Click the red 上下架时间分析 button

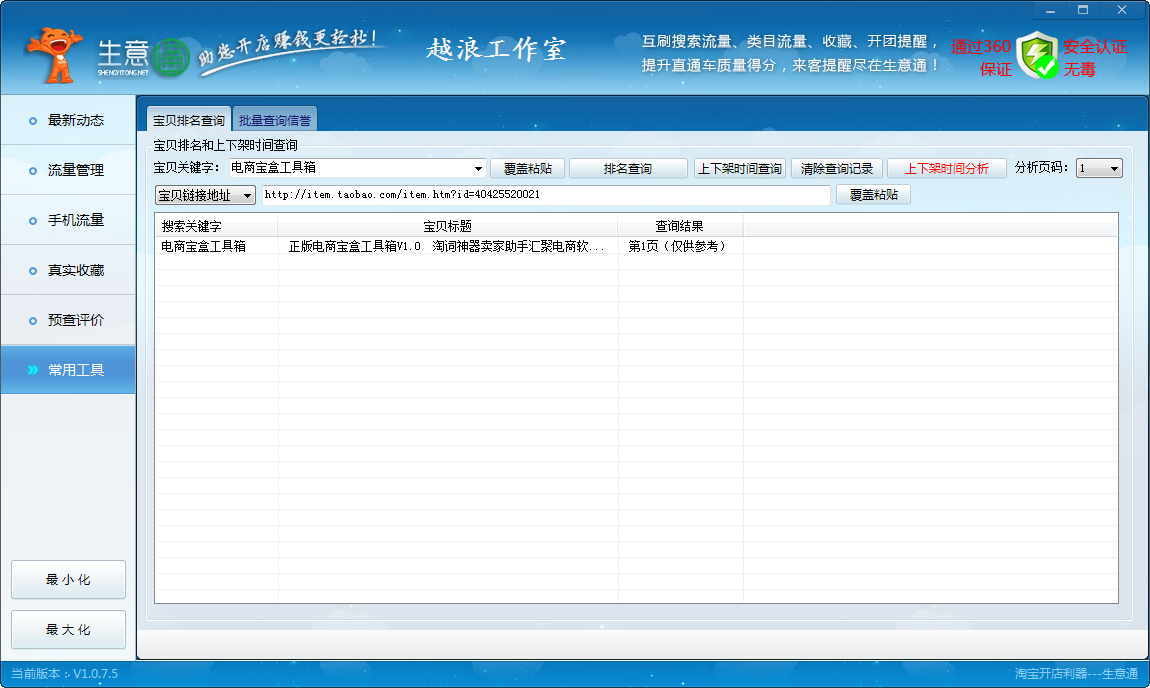pos(946,169)
